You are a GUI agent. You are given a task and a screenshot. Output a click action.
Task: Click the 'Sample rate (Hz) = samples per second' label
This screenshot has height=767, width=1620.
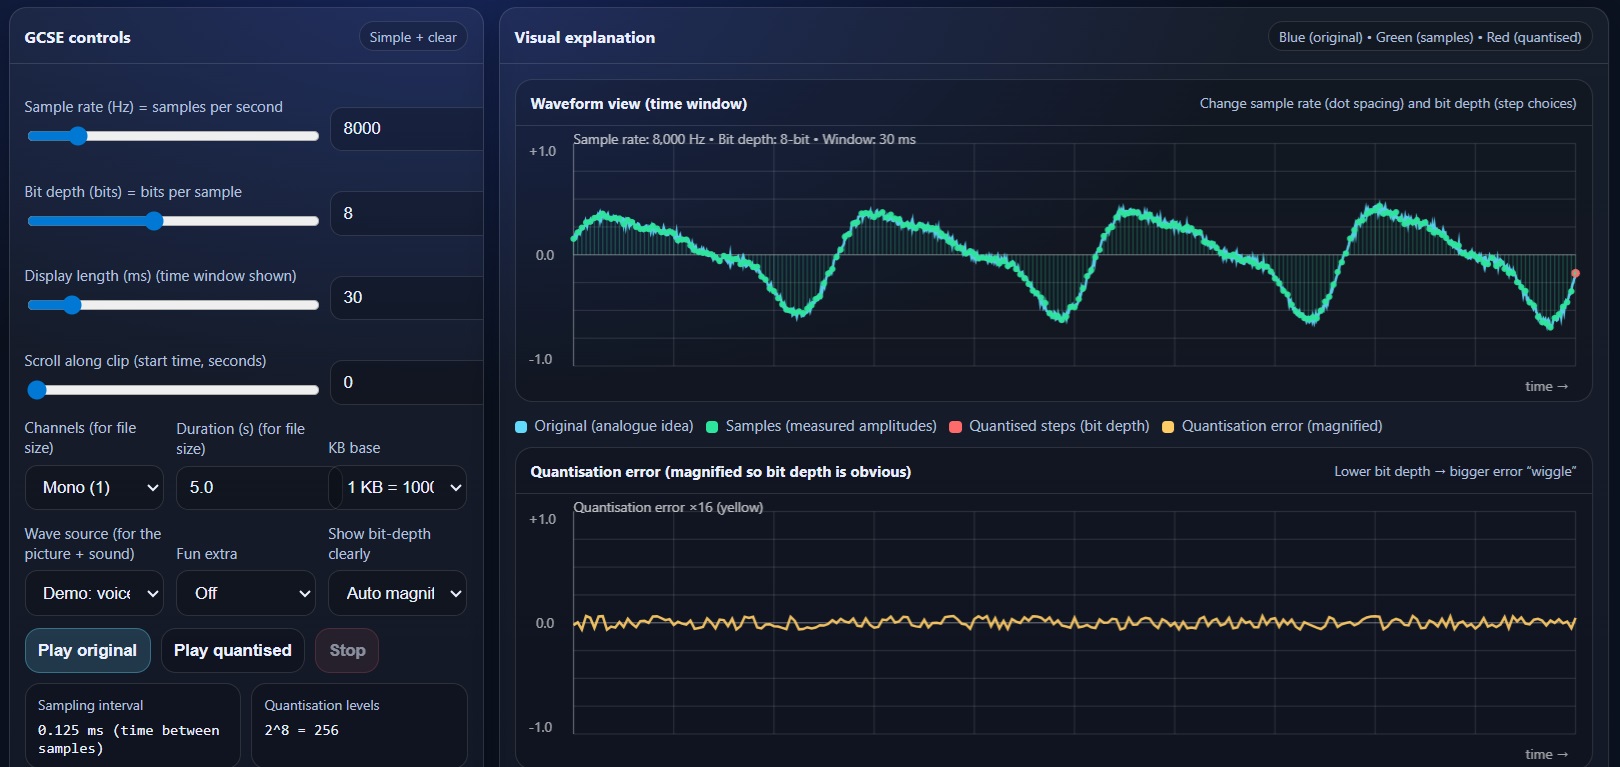[x=153, y=107]
